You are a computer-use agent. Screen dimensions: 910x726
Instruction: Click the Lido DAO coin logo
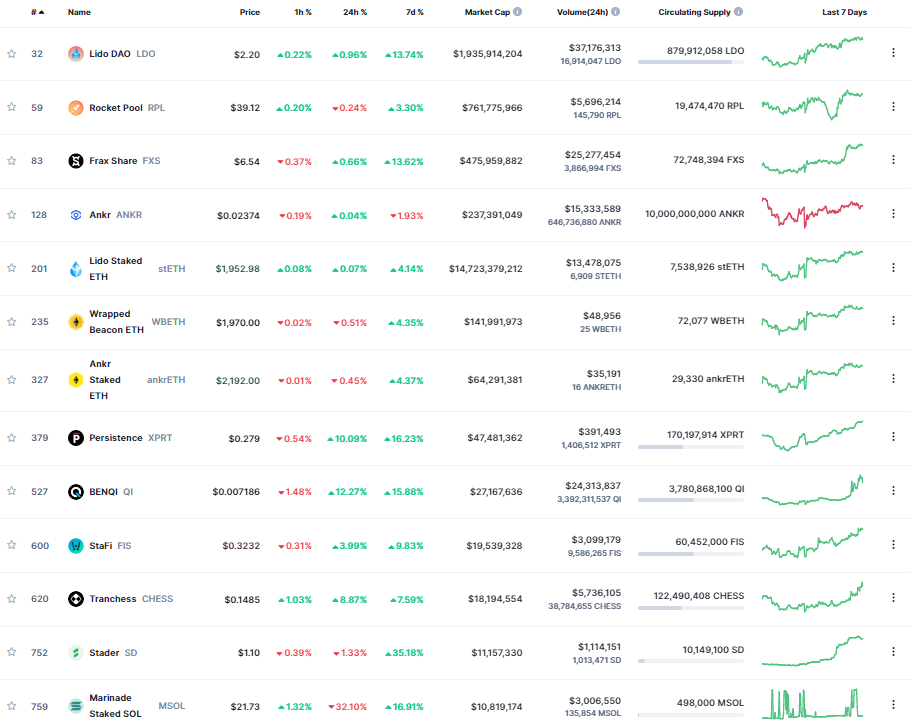[75, 54]
